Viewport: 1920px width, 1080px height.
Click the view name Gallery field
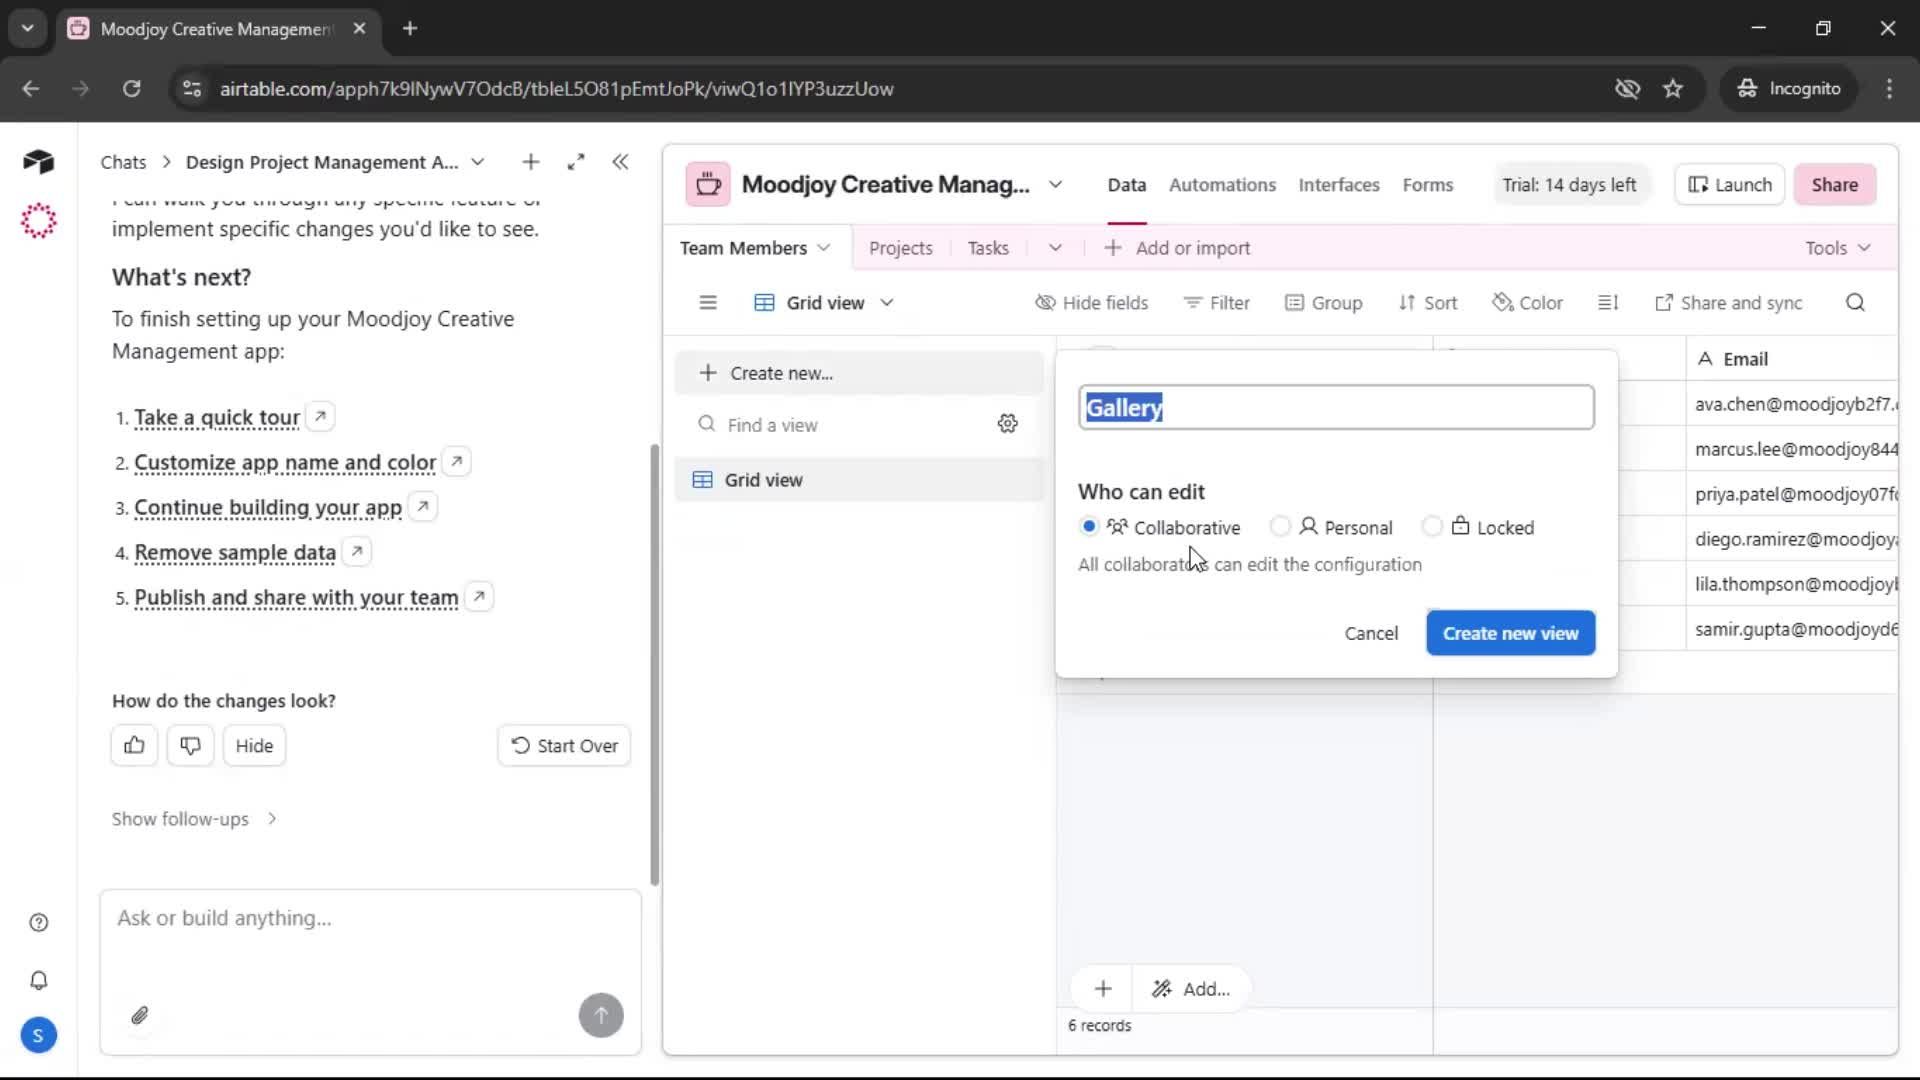point(1336,407)
